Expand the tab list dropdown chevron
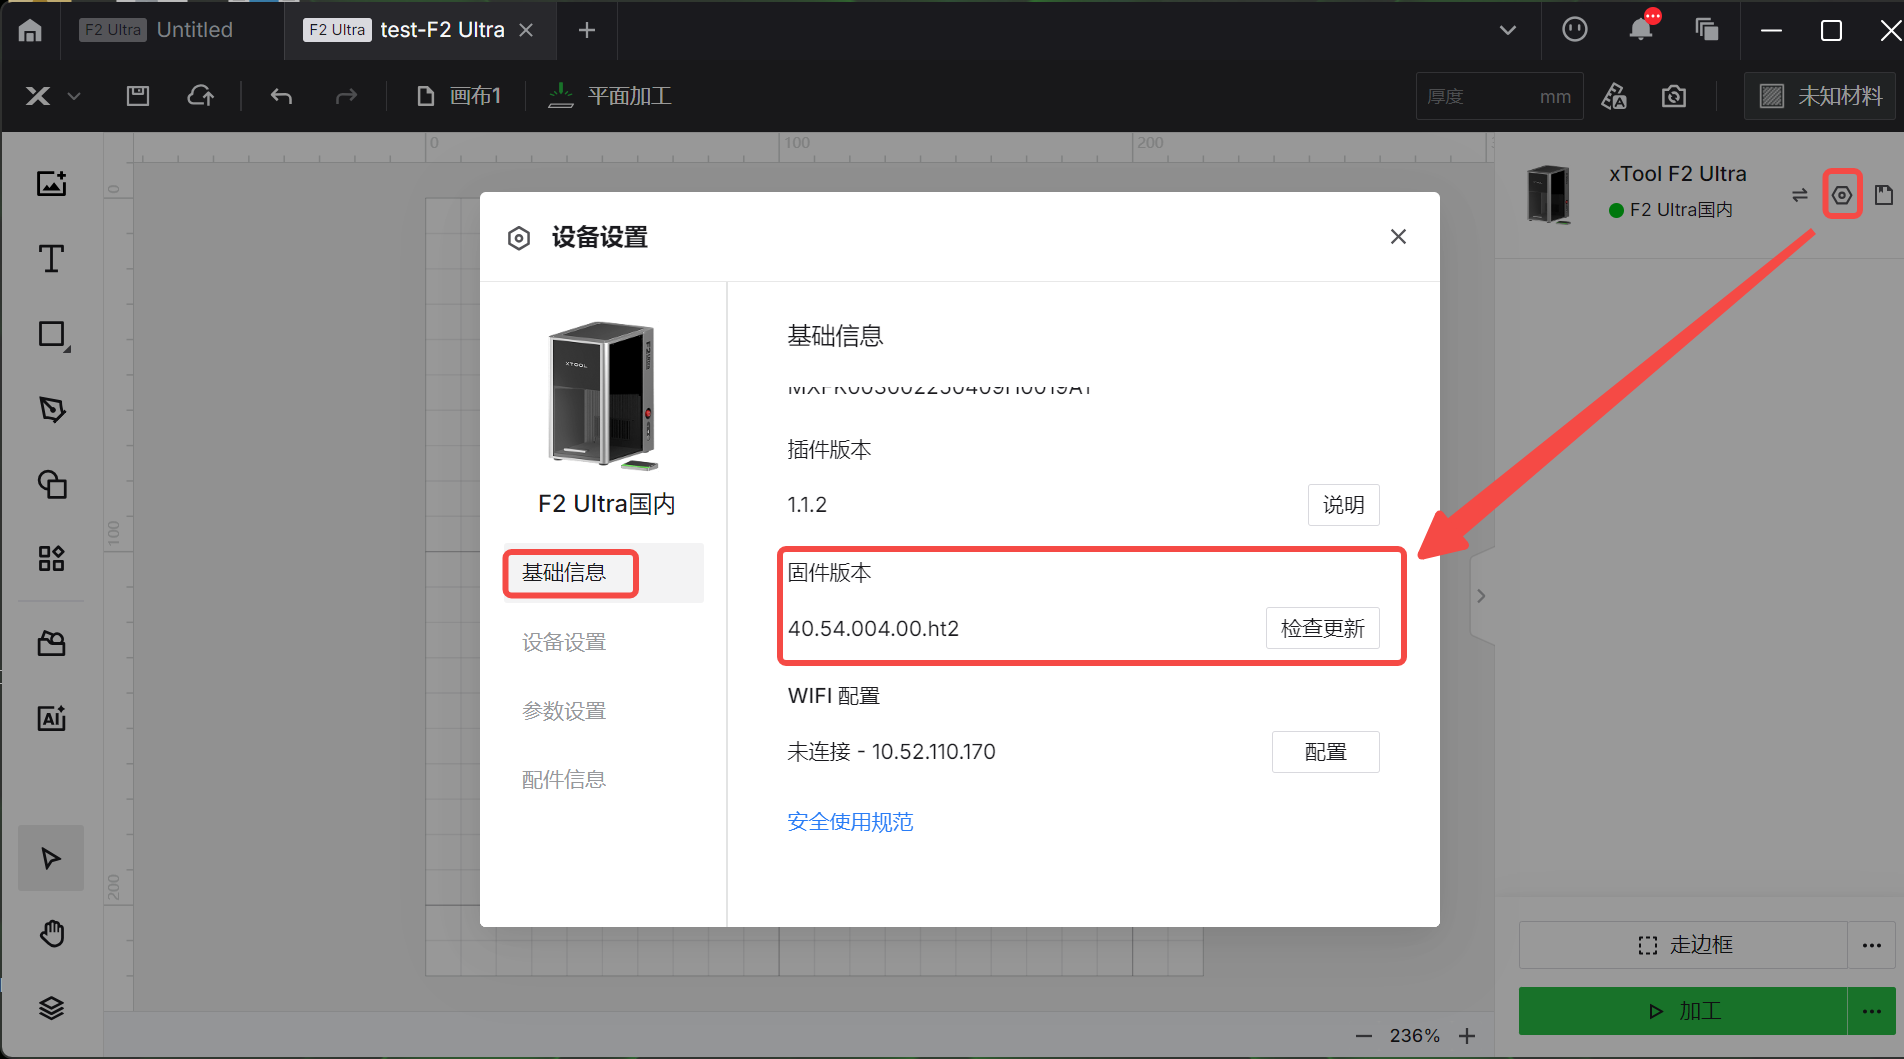This screenshot has height=1059, width=1904. (x=1508, y=30)
